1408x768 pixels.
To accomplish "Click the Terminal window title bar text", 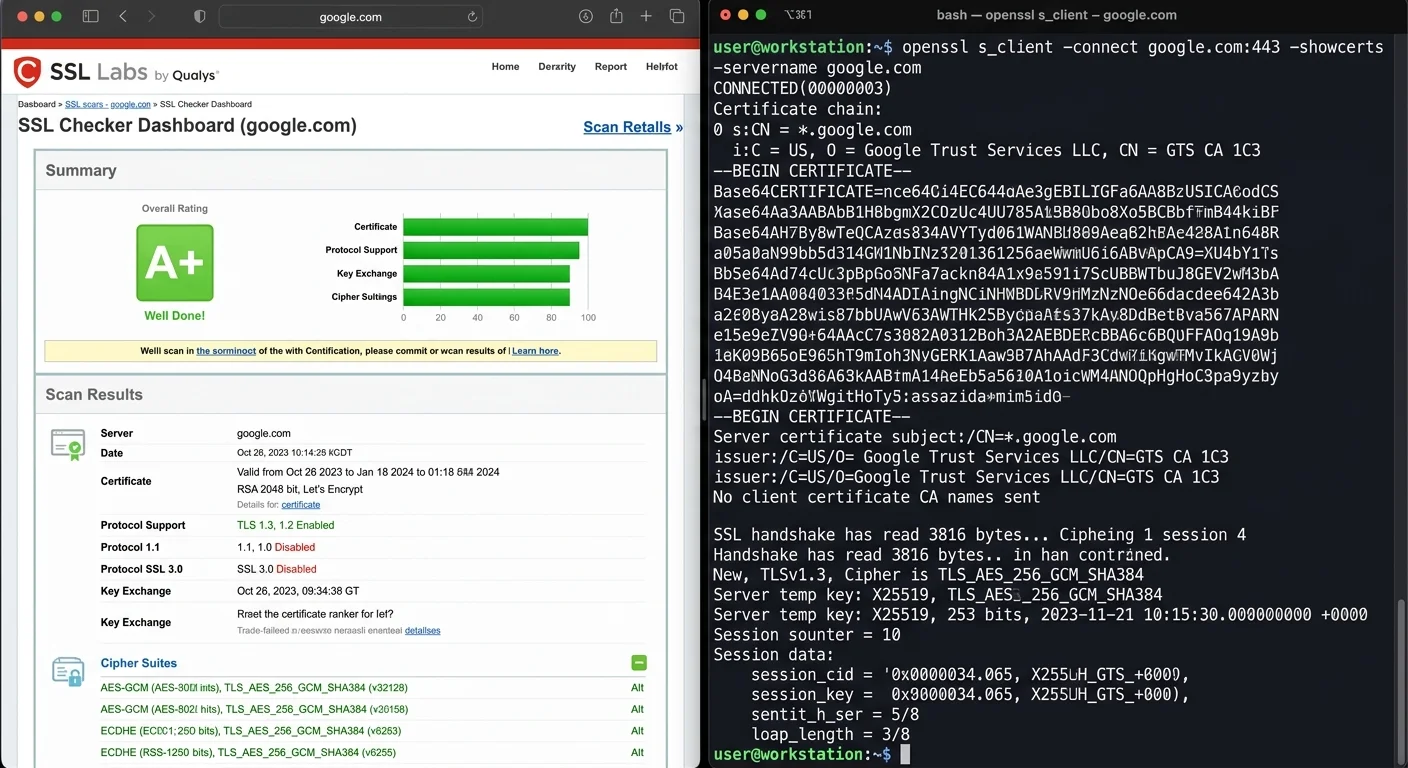I will pyautogui.click(x=1056, y=15).
